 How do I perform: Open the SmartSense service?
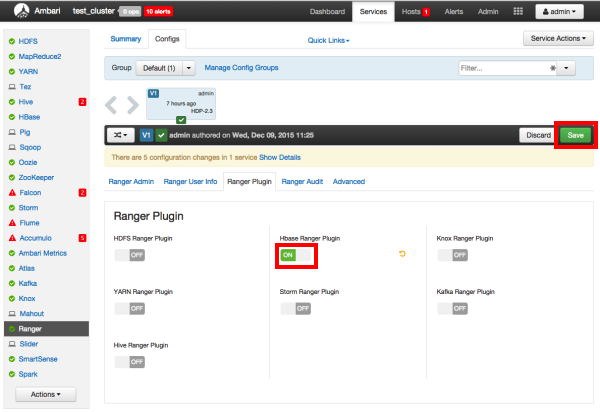[38, 359]
